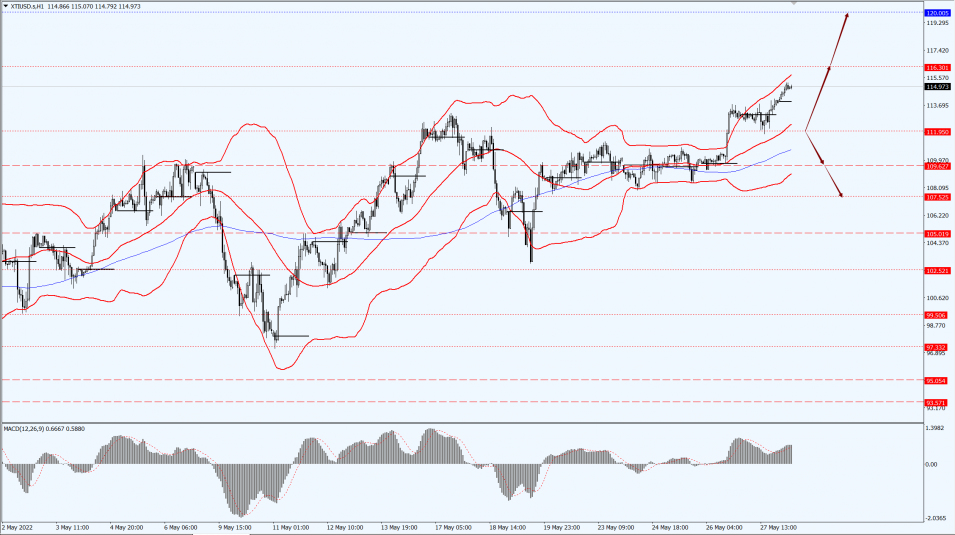Click the black current price label 114.973
This screenshot has width=955, height=535.
click(x=937, y=87)
